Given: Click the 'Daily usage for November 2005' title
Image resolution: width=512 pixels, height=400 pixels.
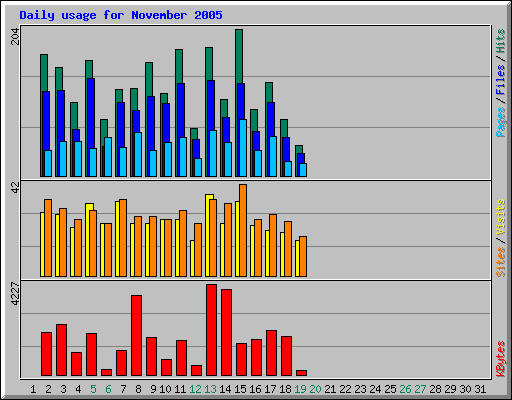Looking at the screenshot, I should [121, 15].
